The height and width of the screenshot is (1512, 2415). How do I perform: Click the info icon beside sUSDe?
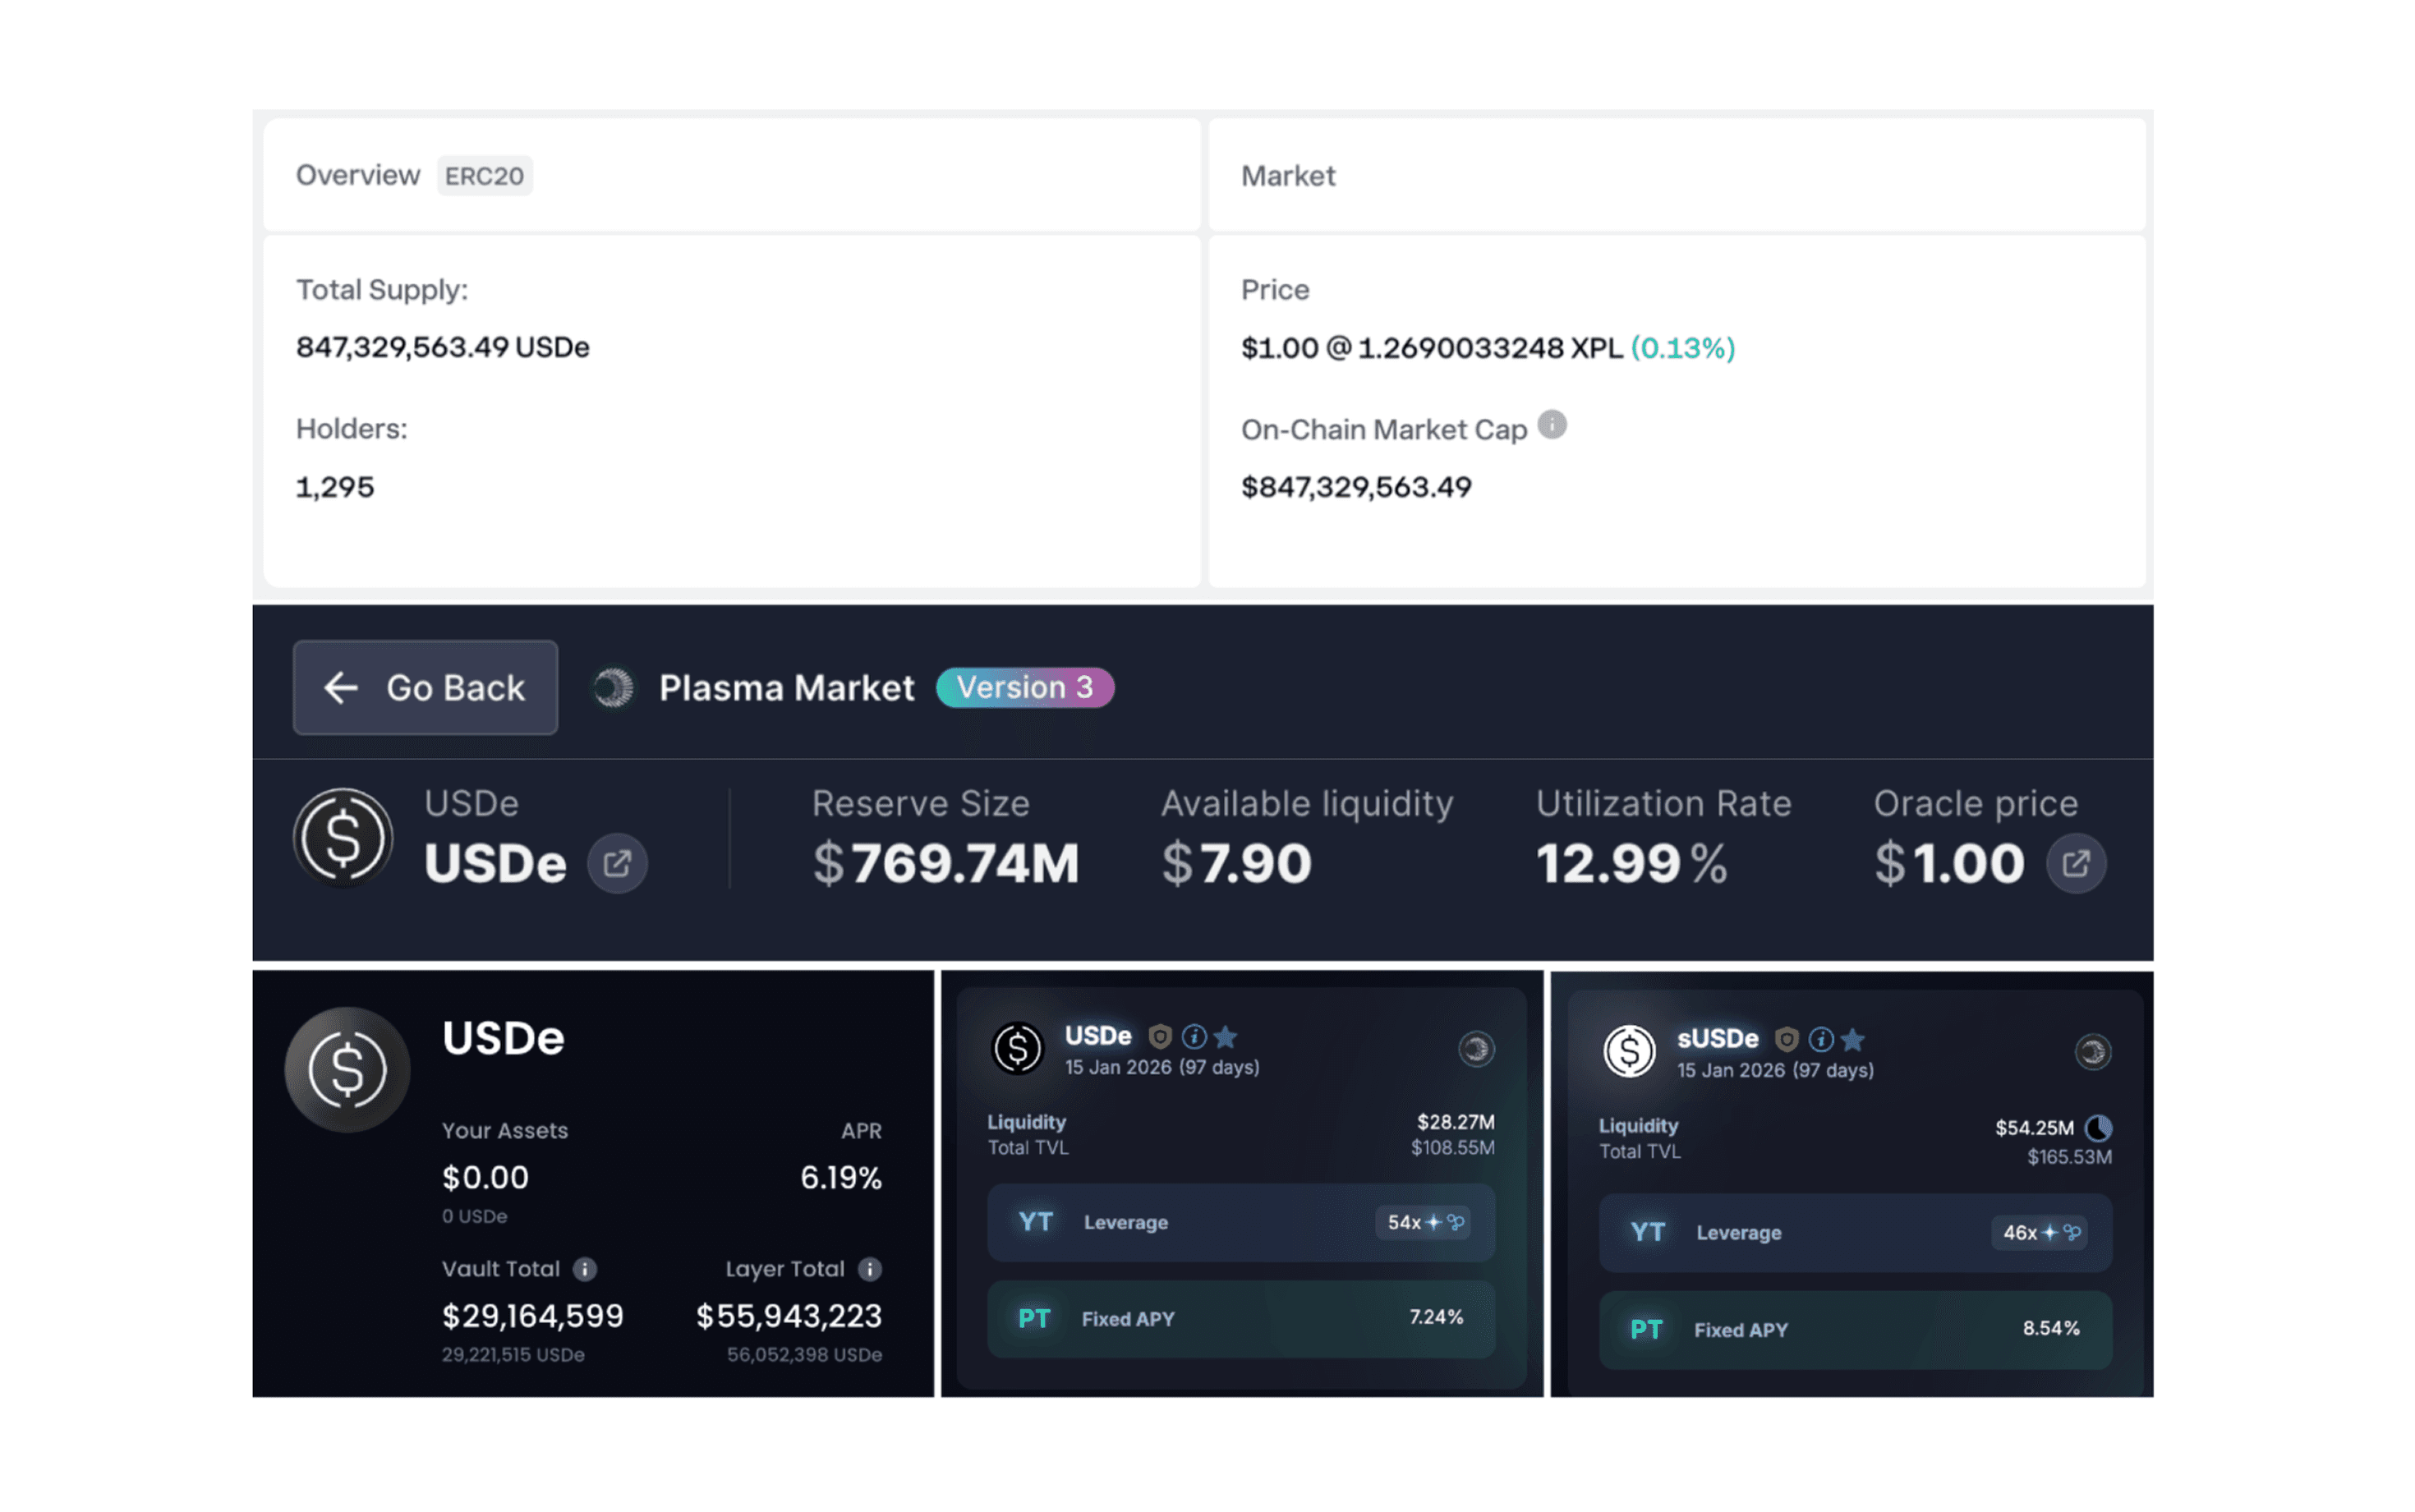tap(1820, 1040)
